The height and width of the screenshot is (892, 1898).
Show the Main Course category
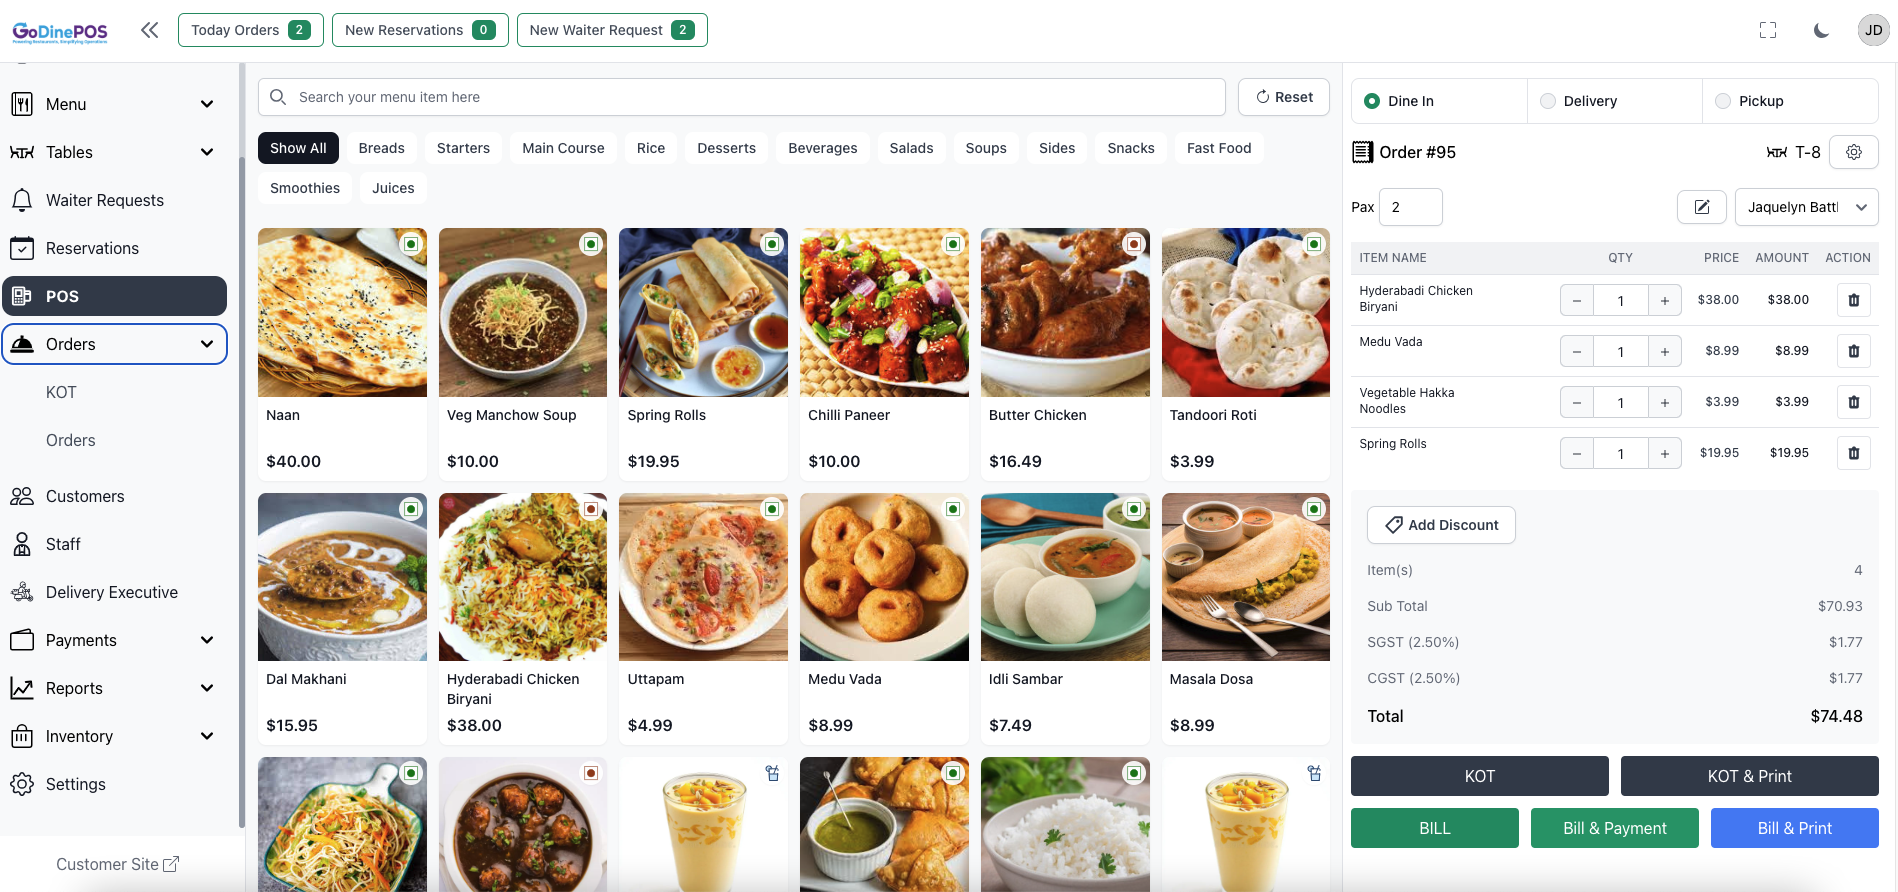[563, 148]
